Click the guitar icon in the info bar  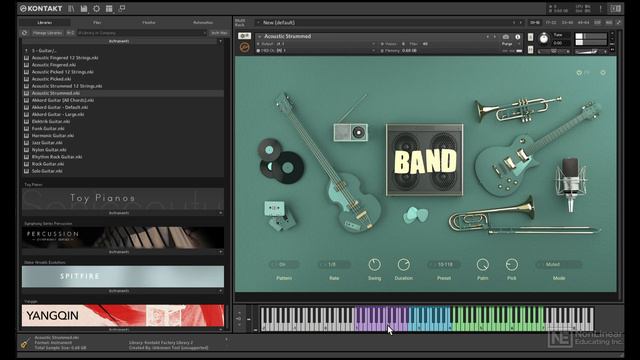pyautogui.click(x=25, y=344)
